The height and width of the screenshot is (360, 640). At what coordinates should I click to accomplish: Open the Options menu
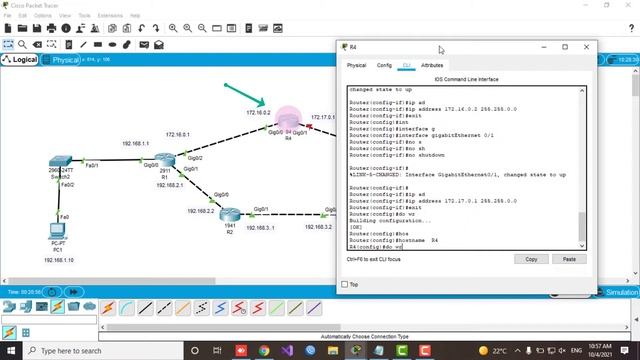43,16
